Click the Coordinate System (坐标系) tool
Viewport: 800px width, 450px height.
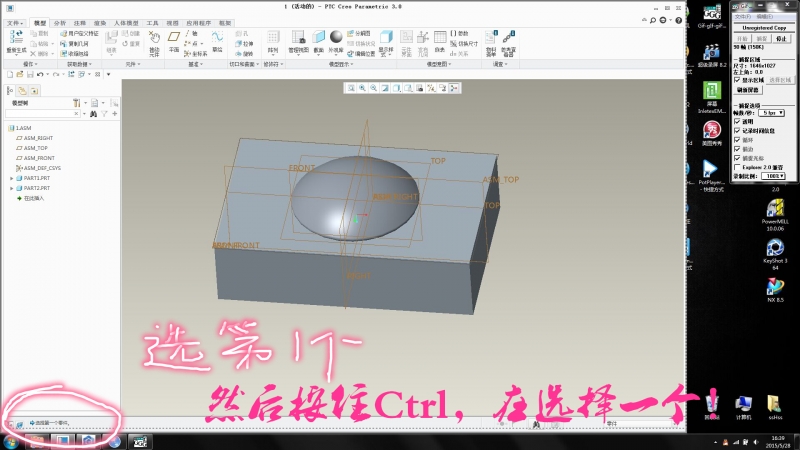pyautogui.click(x=195, y=54)
